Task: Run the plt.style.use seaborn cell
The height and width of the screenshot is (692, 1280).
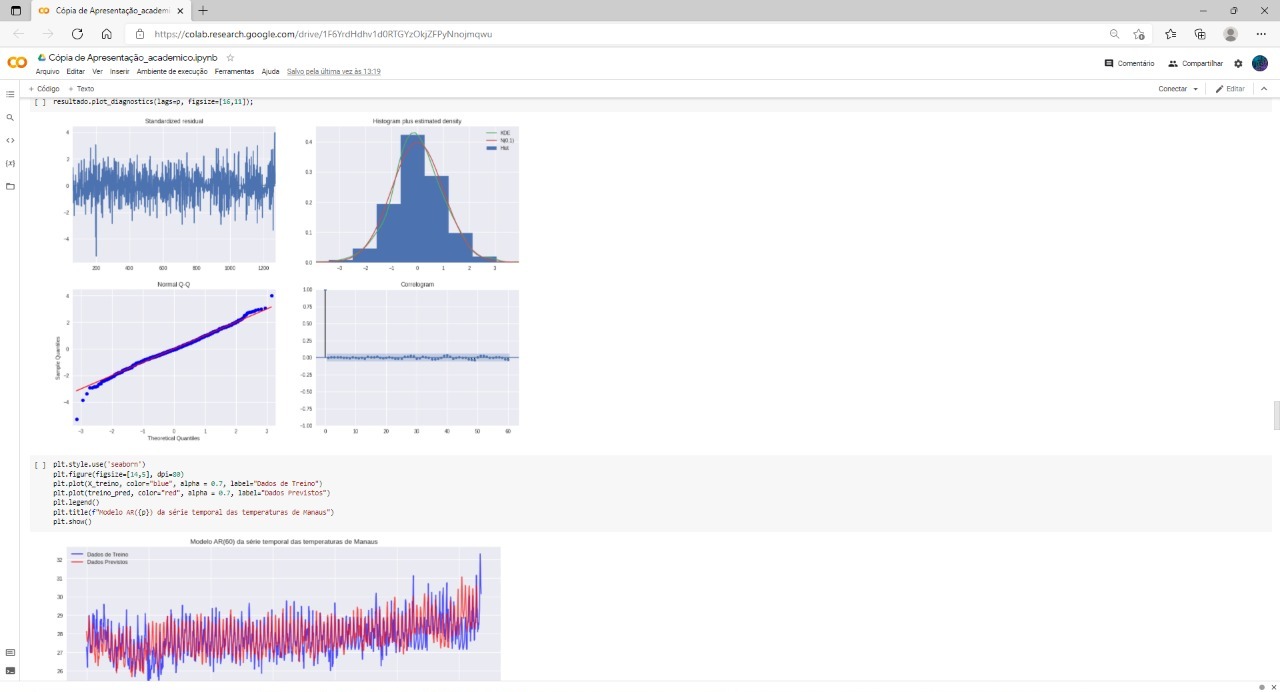Action: coord(40,465)
